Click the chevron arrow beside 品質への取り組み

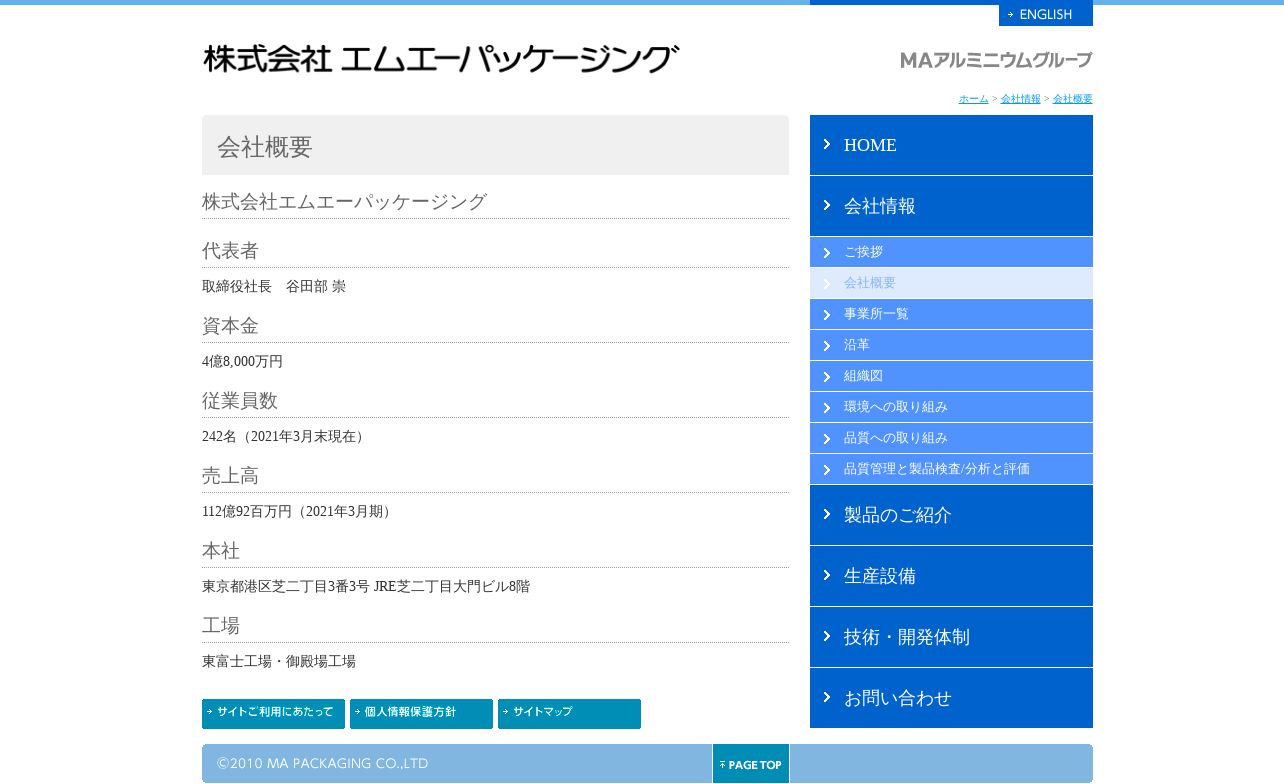coord(827,439)
